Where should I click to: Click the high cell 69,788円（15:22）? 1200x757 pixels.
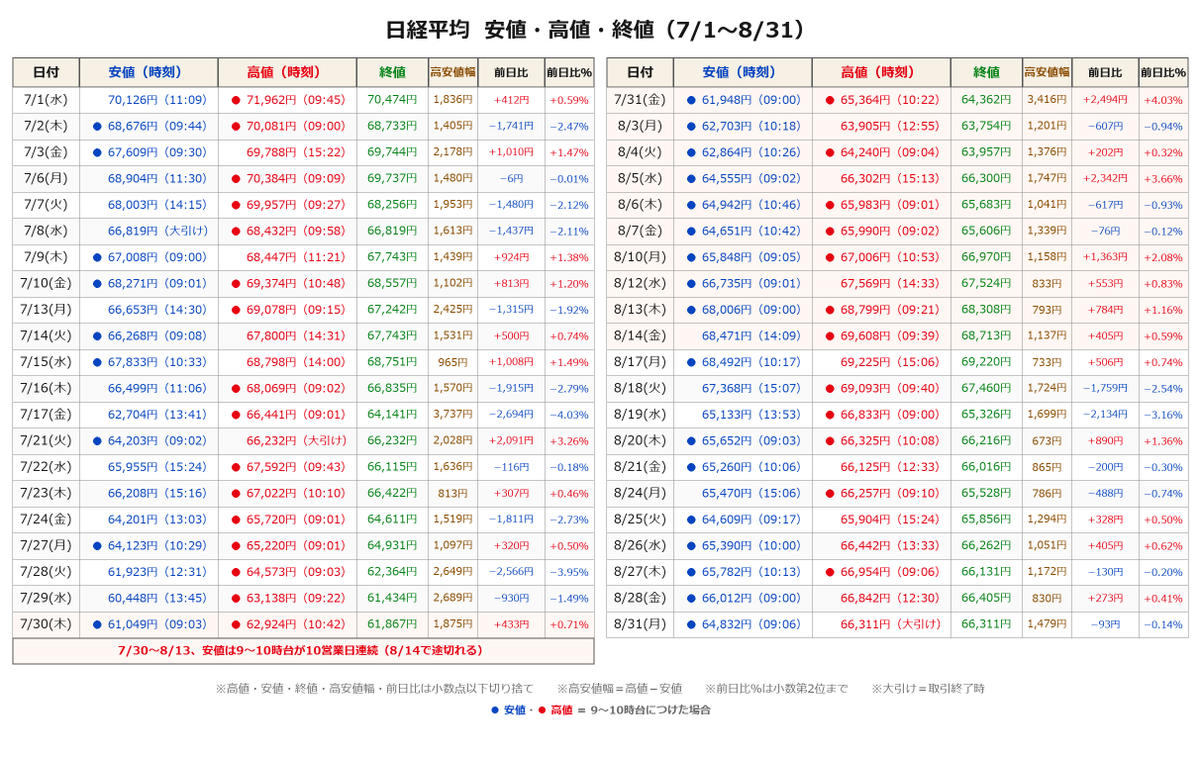point(296,152)
